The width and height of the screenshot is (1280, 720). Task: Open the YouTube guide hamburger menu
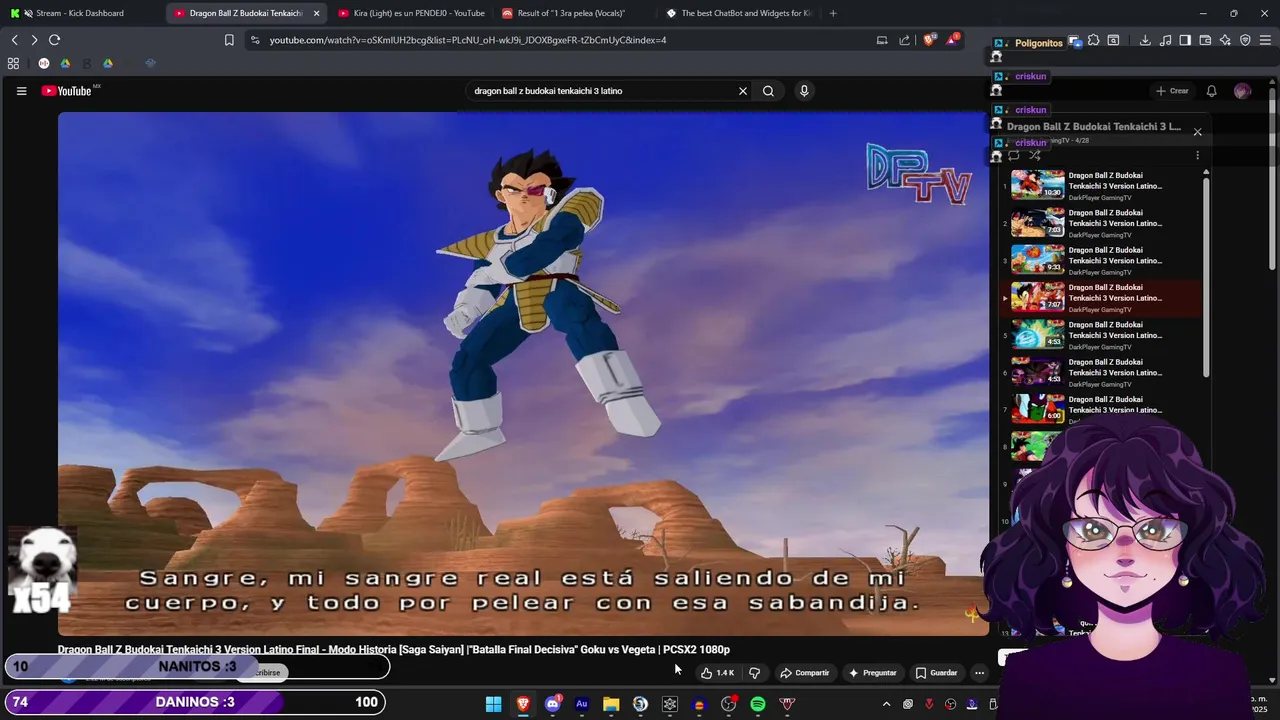pyautogui.click(x=21, y=91)
